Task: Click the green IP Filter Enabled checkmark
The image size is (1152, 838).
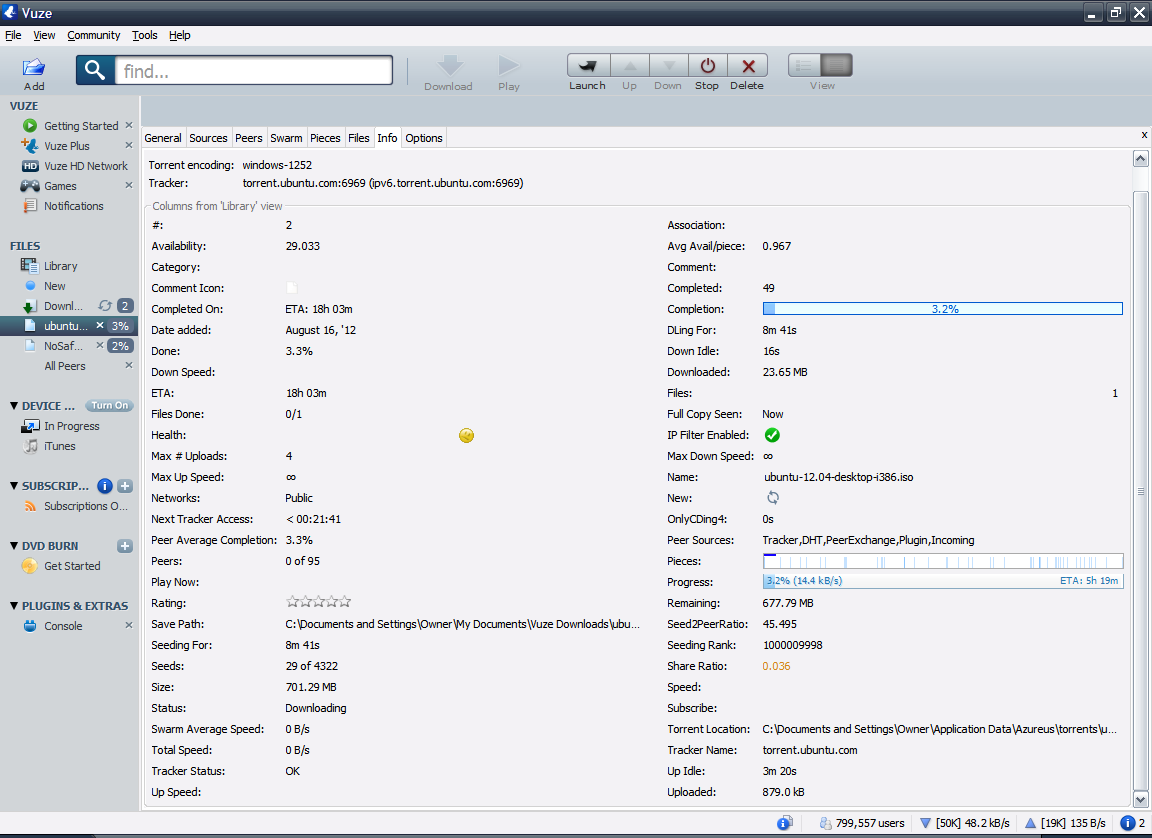Action: (x=772, y=435)
